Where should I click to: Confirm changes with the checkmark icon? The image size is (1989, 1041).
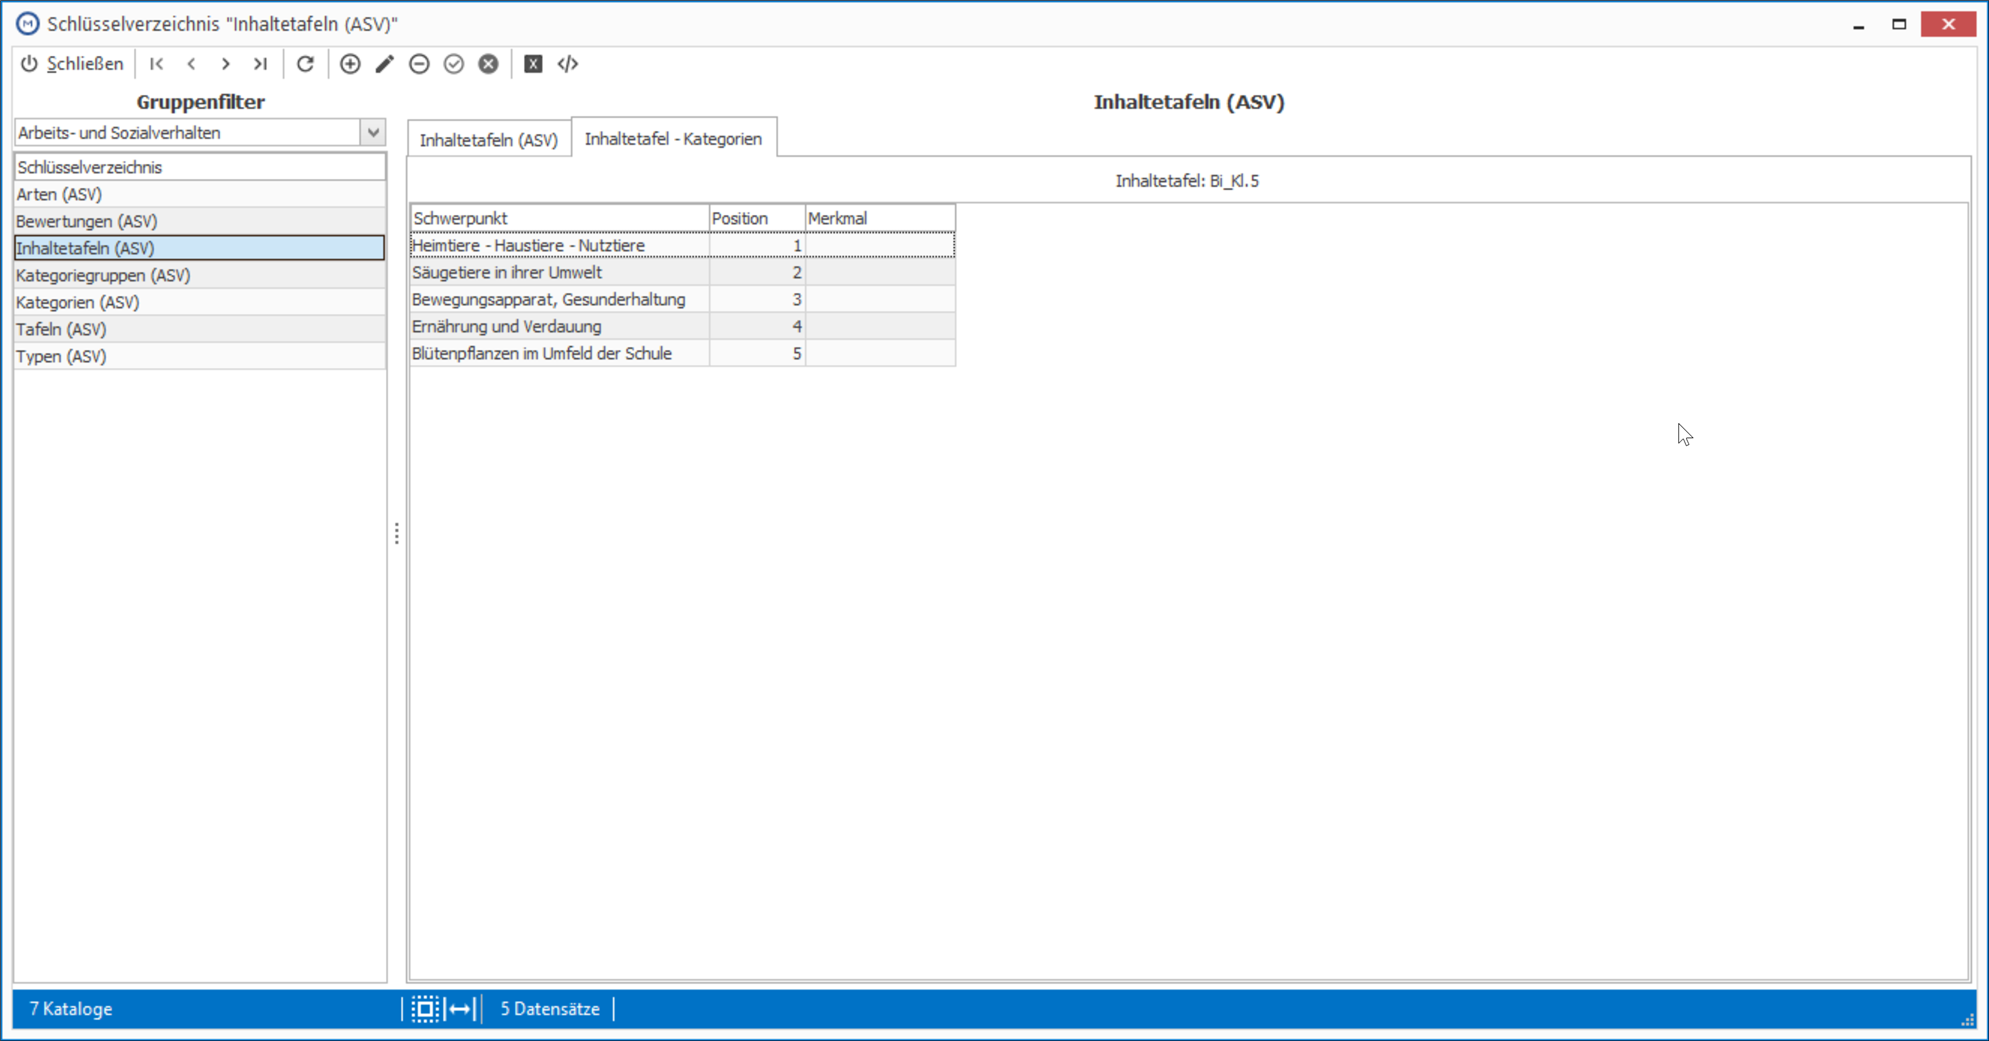(454, 64)
